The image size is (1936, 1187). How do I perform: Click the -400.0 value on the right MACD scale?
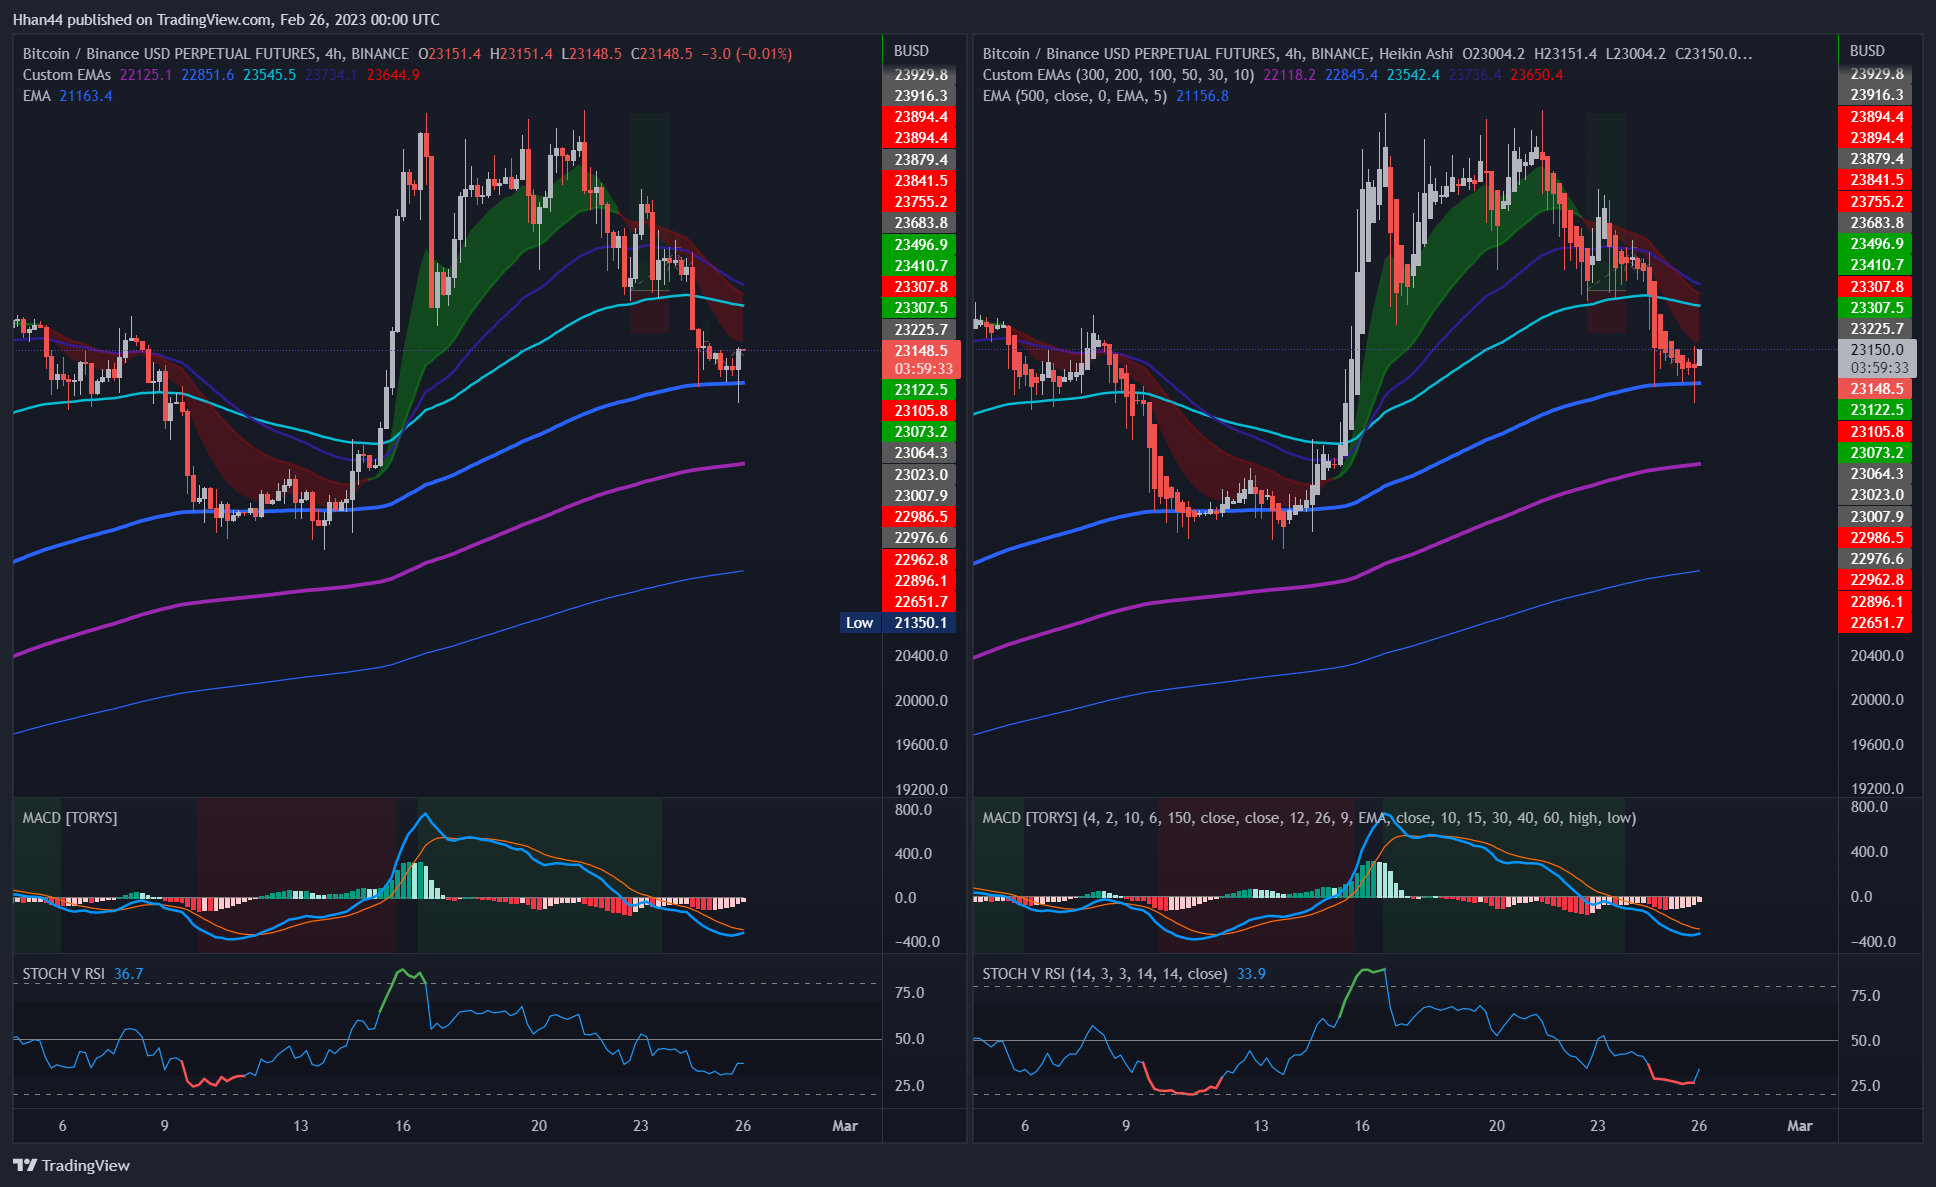pos(1872,942)
